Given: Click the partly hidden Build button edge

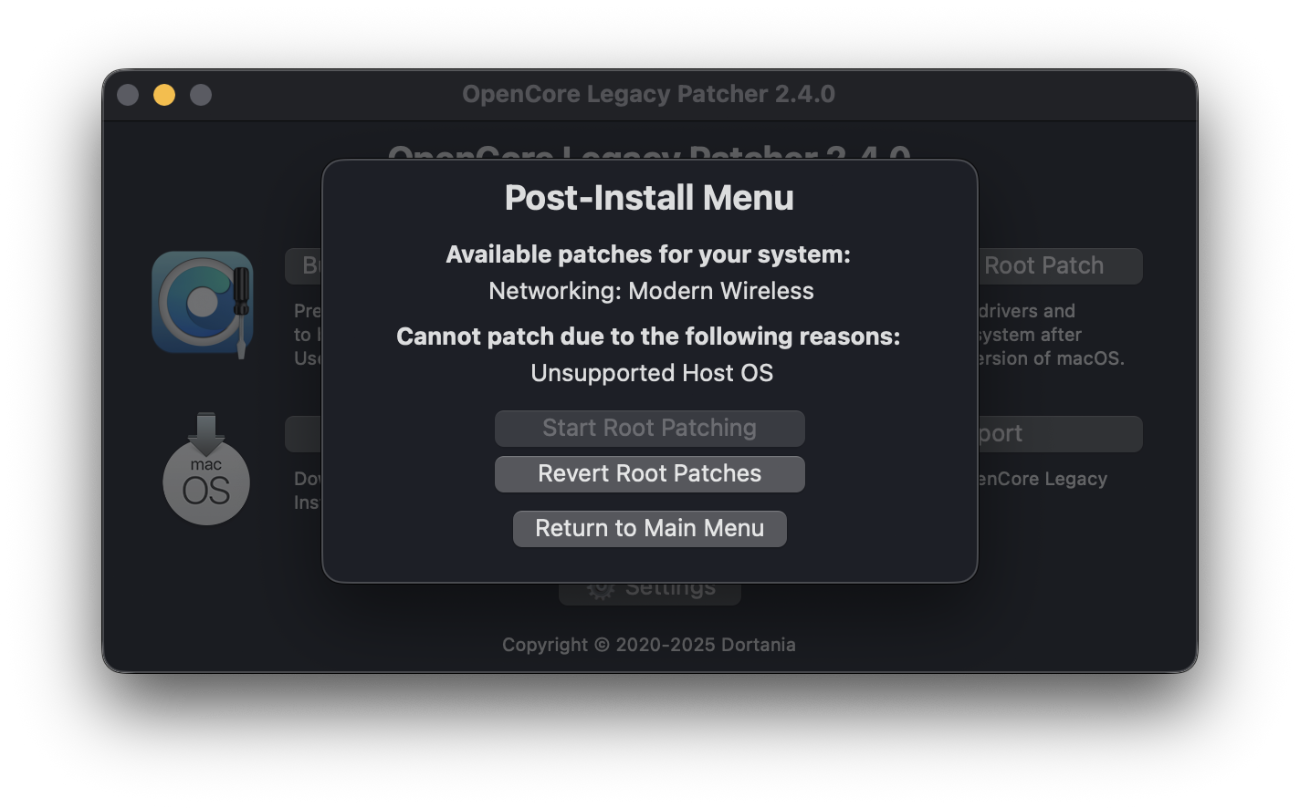Looking at the screenshot, I should tap(304, 267).
